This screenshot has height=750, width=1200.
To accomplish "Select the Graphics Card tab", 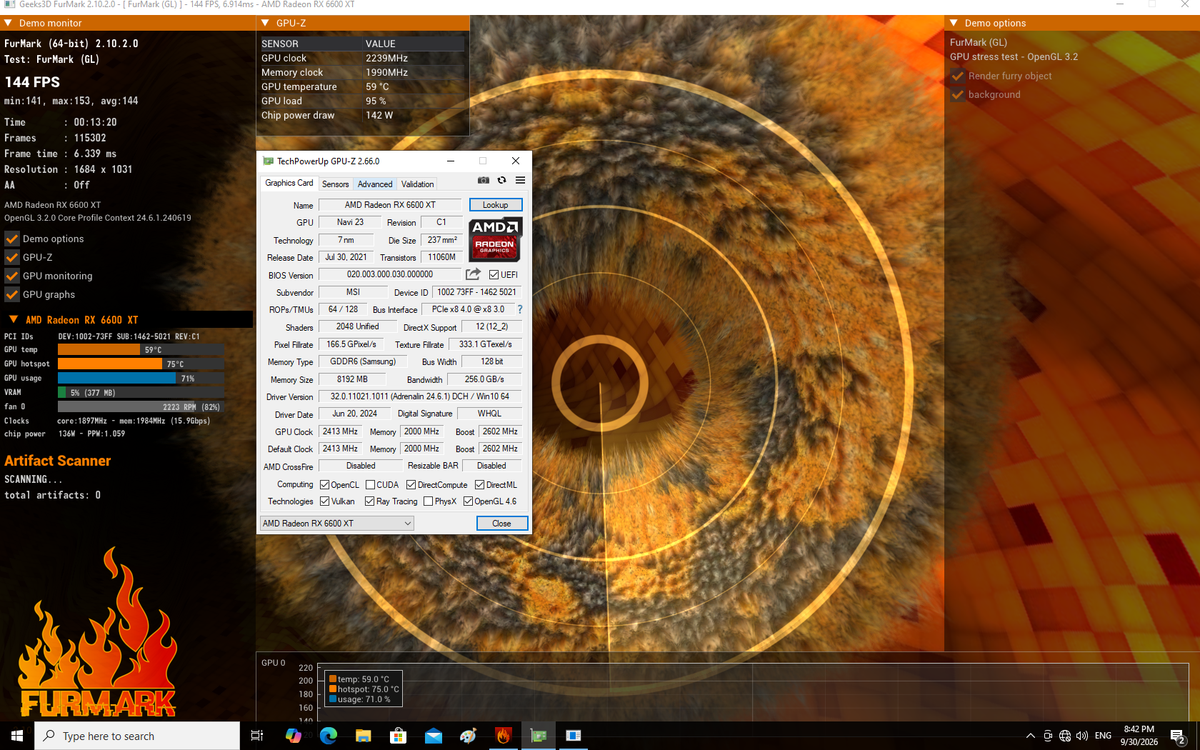I will pos(289,183).
